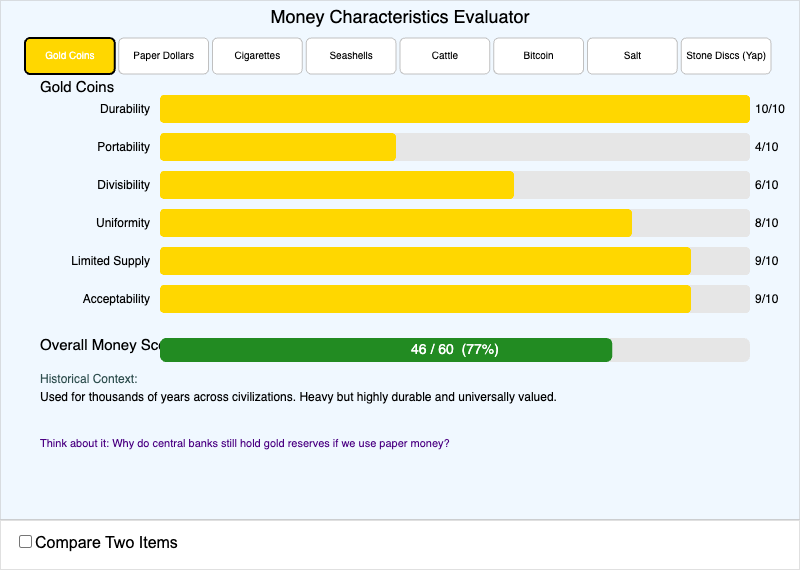Click the 10/10 Durability score
800x572 pixels.
[x=770, y=109]
